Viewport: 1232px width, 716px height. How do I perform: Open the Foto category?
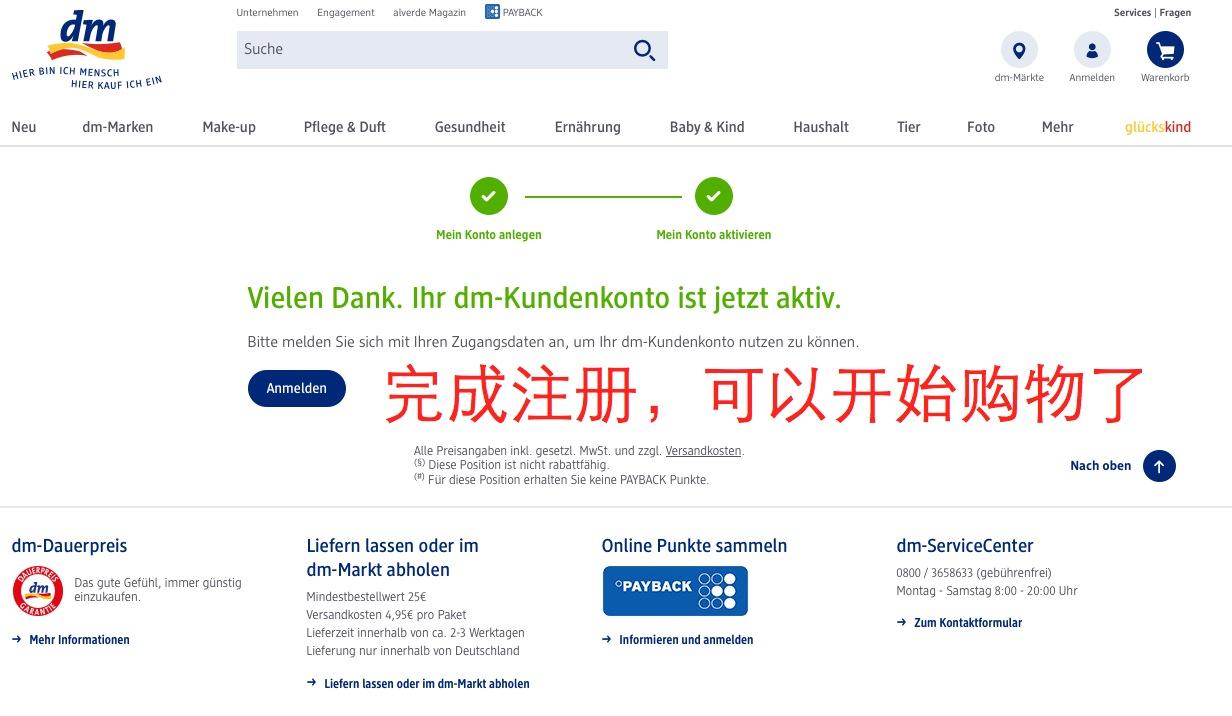pyautogui.click(x=981, y=127)
